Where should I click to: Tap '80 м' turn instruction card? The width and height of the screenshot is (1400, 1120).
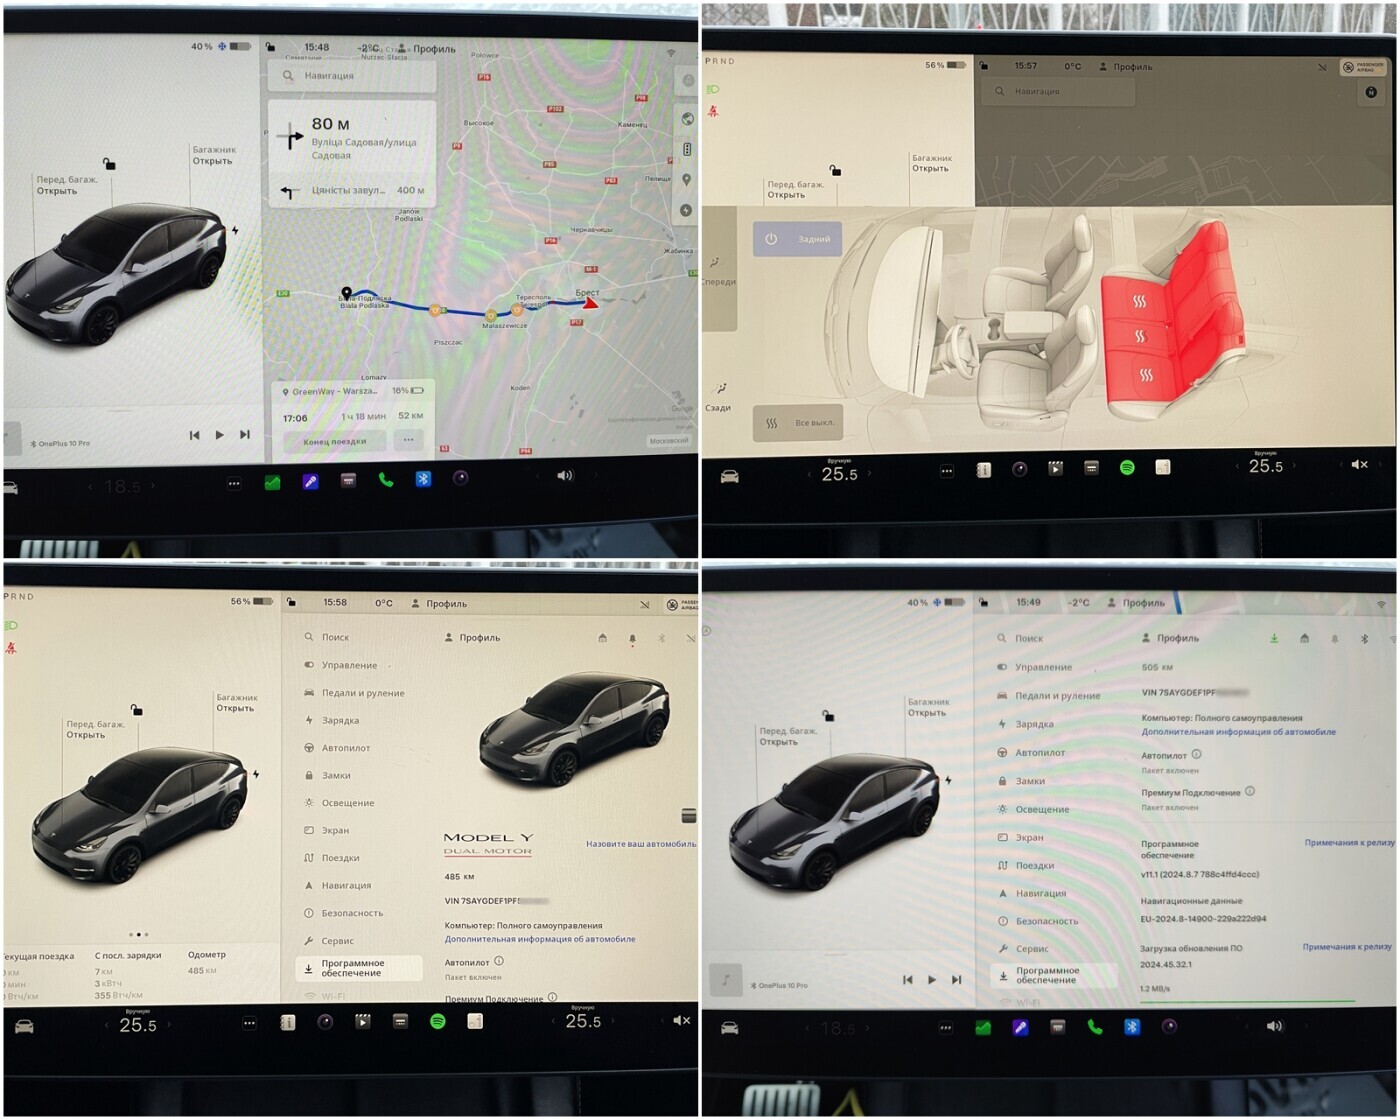pos(353,137)
